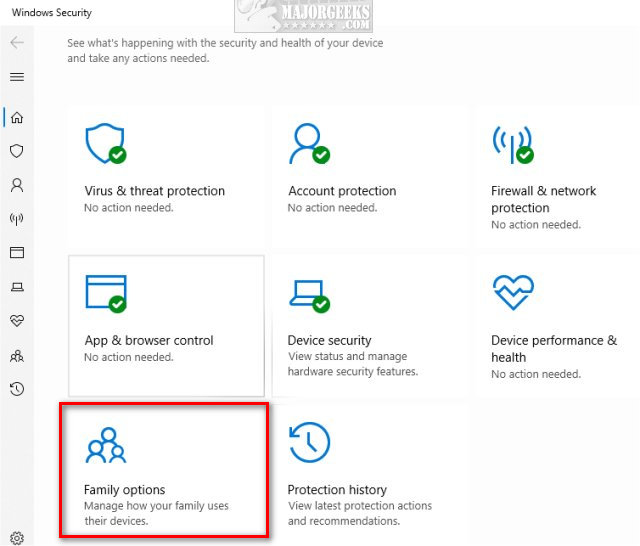Click 'No action needed.' under Firewall & network
The height and width of the screenshot is (546, 640).
click(x=536, y=224)
